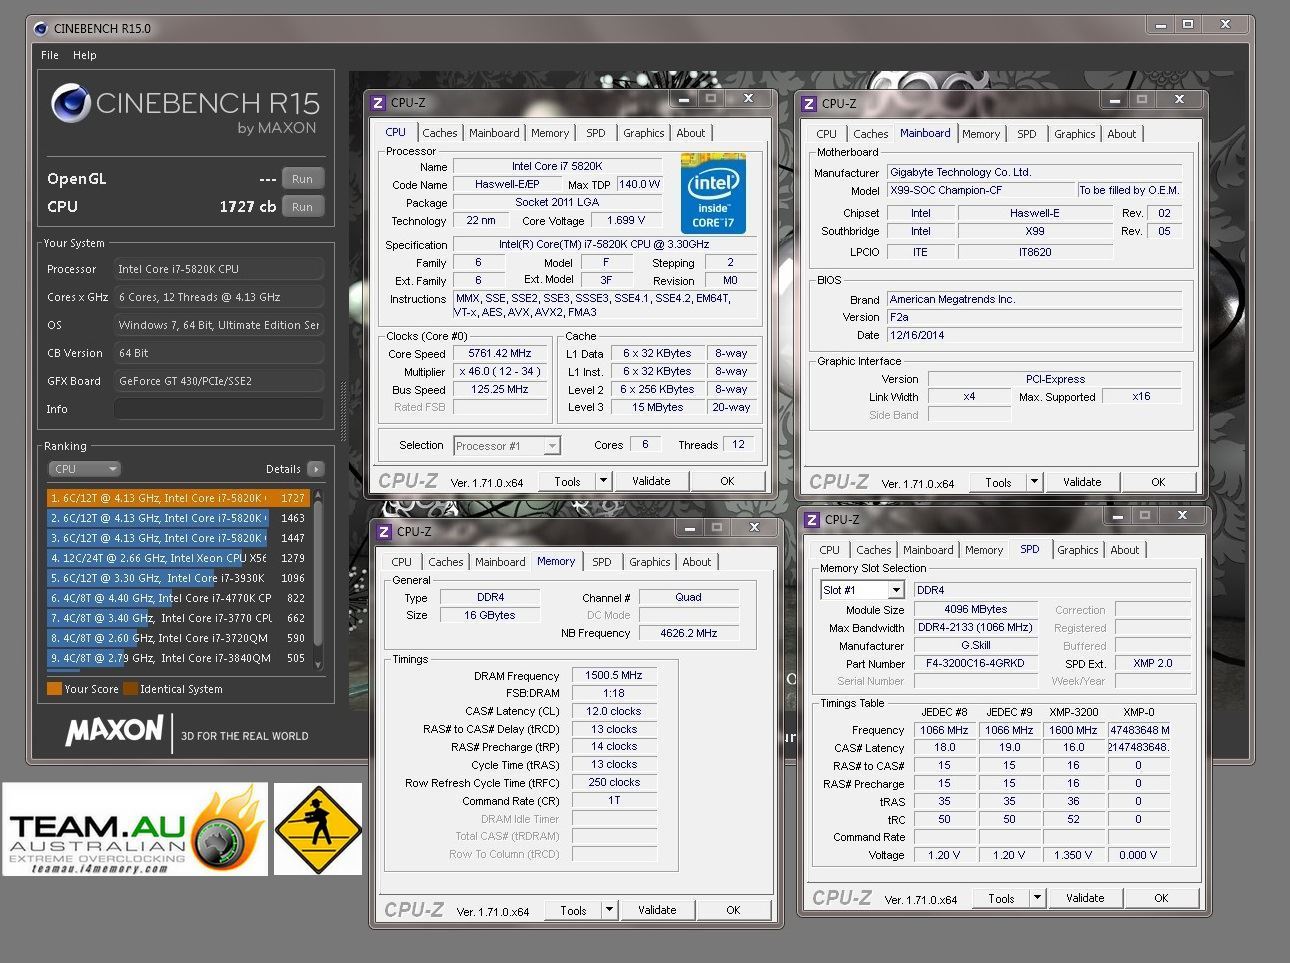Run the OpenGL benchmark
This screenshot has width=1290, height=963.
point(302,179)
